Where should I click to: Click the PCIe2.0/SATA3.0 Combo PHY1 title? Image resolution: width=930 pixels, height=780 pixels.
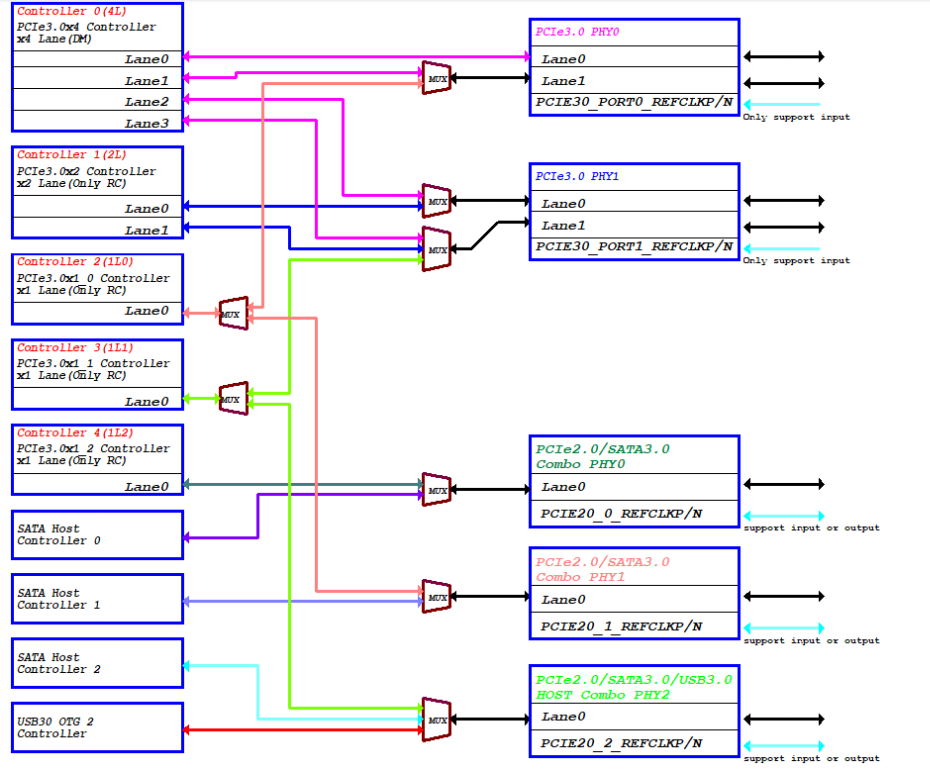pyautogui.click(x=603, y=569)
